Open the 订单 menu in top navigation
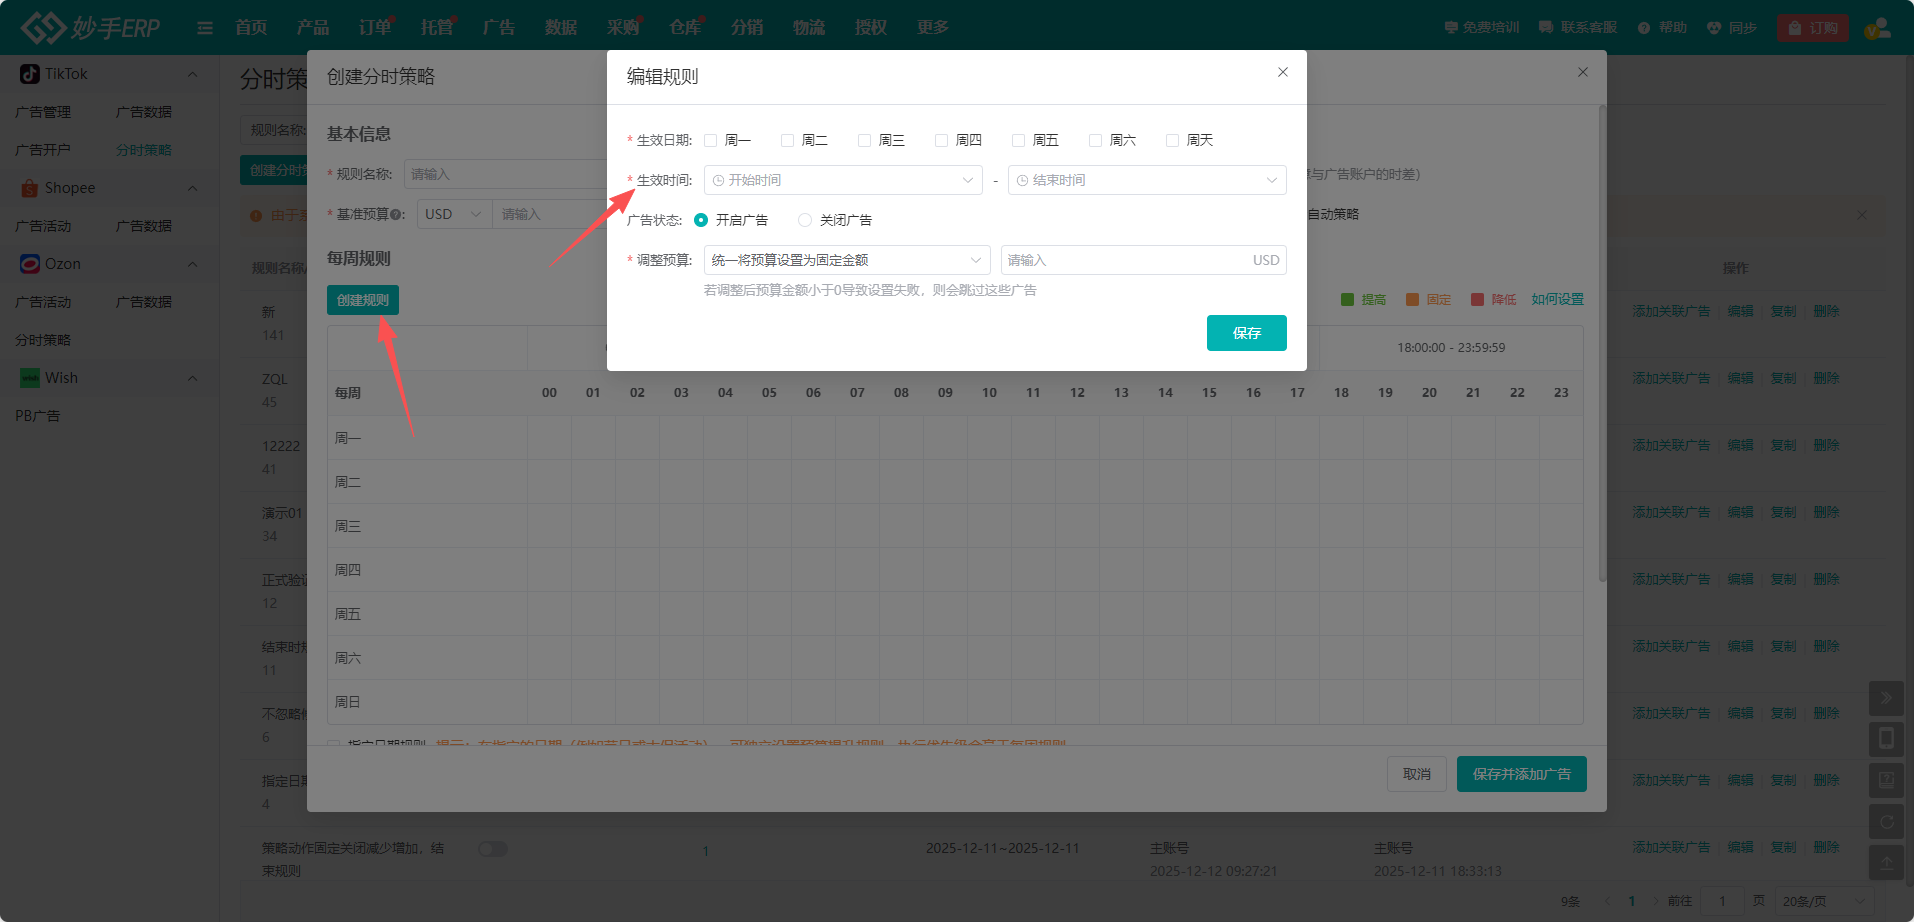1914x922 pixels. (x=374, y=27)
